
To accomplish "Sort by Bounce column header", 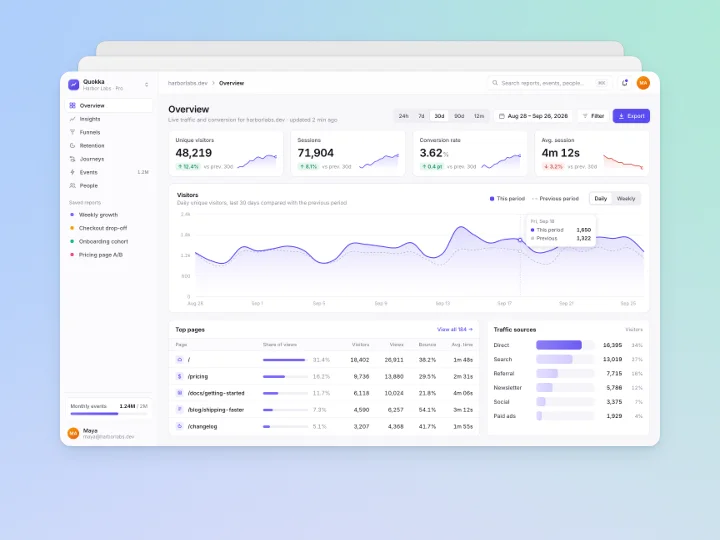I will [427, 344].
